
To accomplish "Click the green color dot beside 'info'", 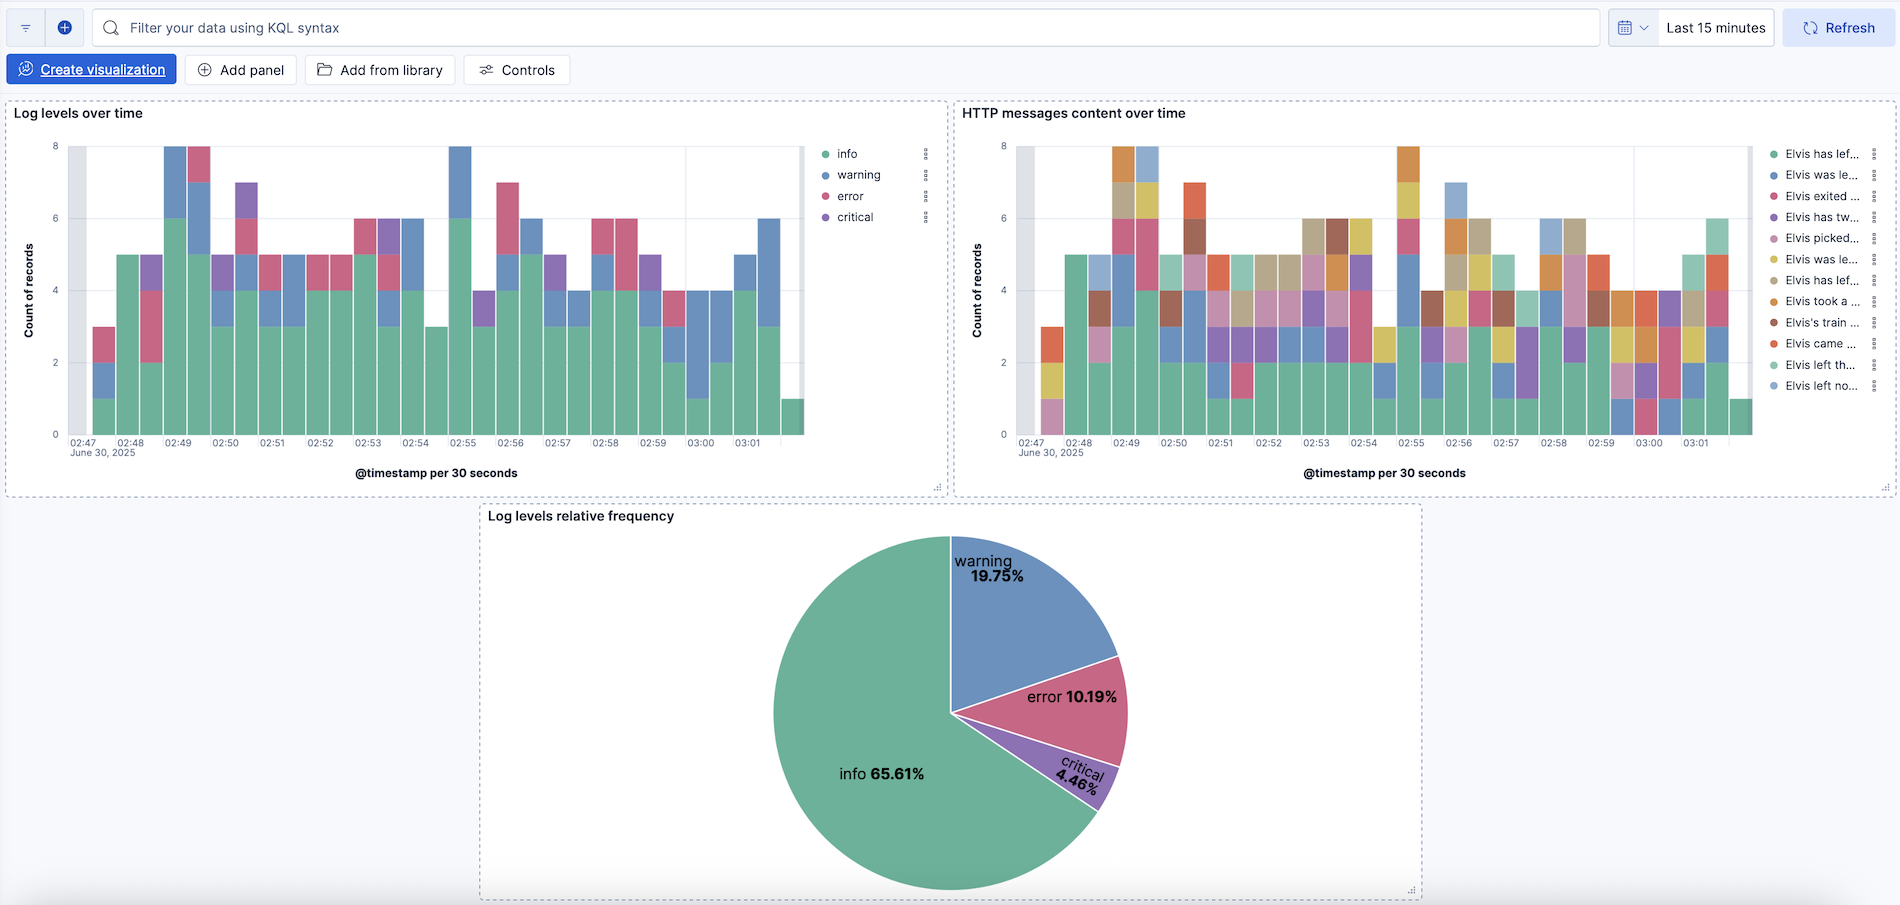I will (825, 154).
